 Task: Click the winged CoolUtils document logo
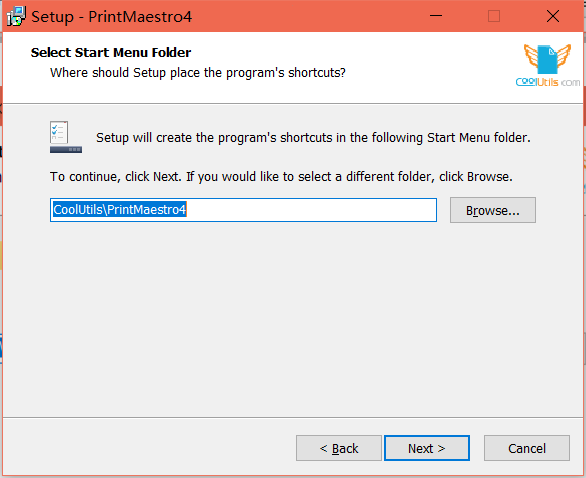coord(548,59)
